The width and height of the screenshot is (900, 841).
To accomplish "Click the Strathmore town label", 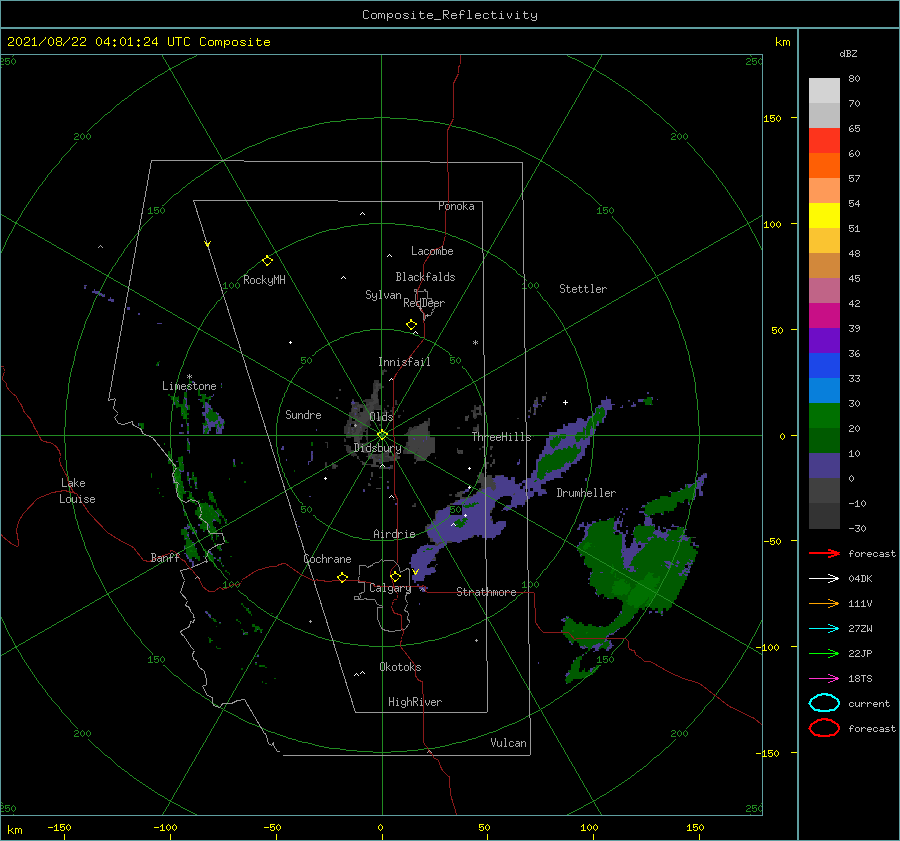I will (x=486, y=592).
